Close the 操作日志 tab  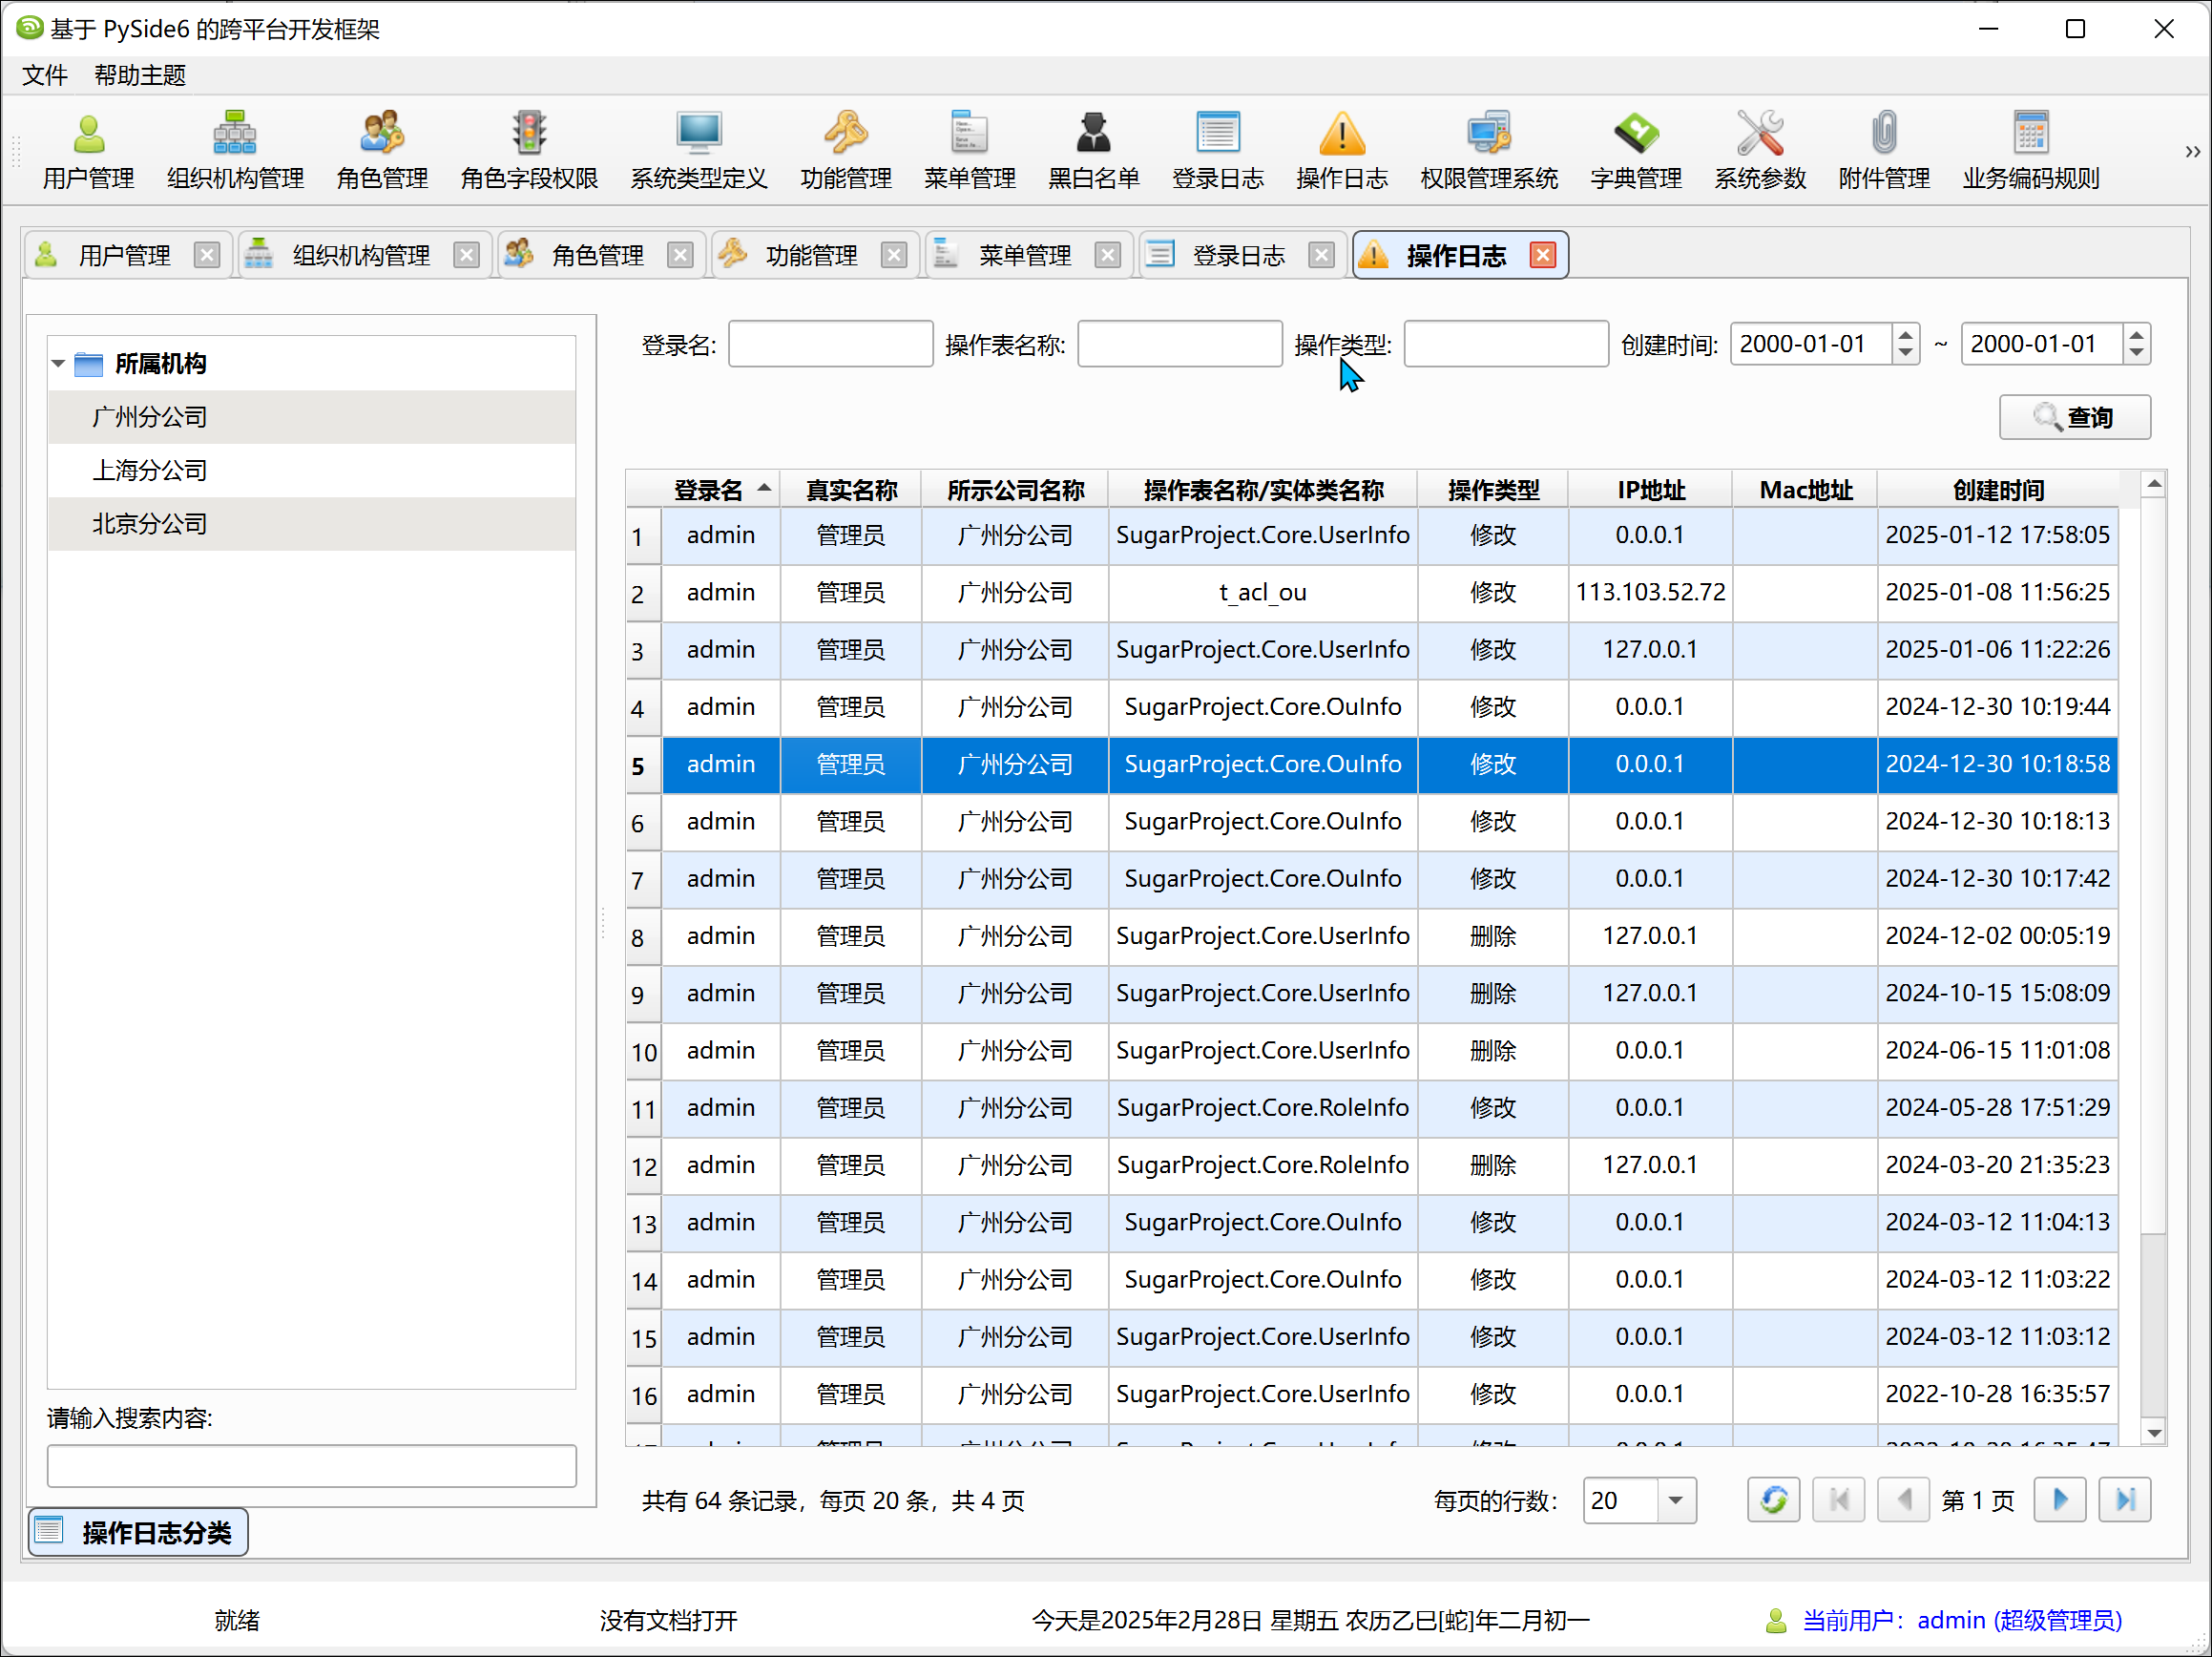tap(1543, 255)
